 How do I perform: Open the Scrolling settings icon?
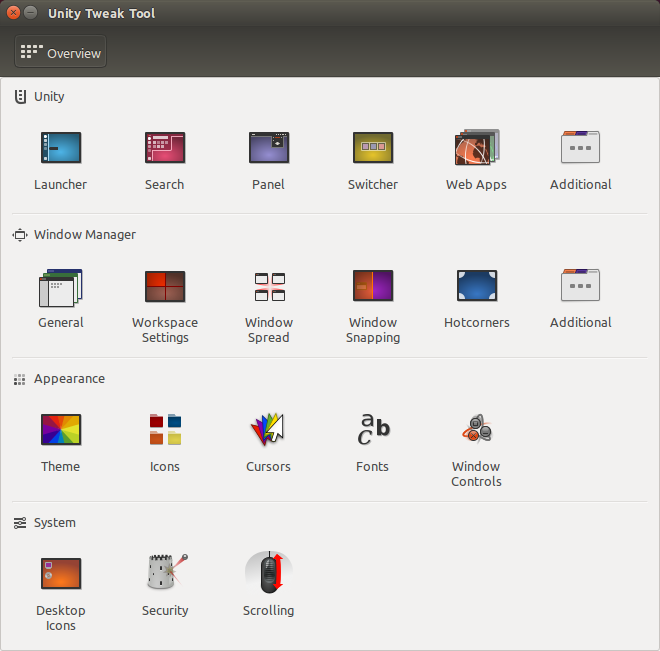(x=269, y=572)
